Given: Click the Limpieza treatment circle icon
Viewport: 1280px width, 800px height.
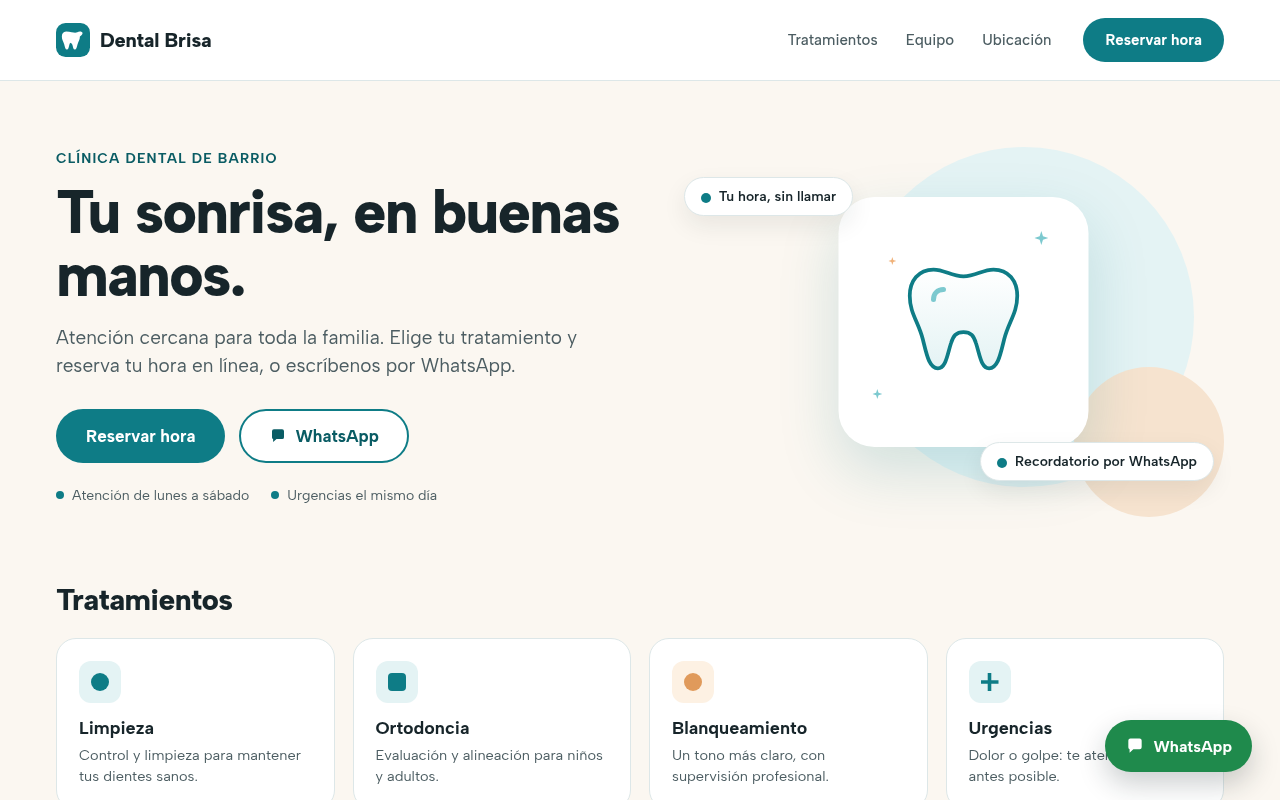Looking at the screenshot, I should point(100,682).
